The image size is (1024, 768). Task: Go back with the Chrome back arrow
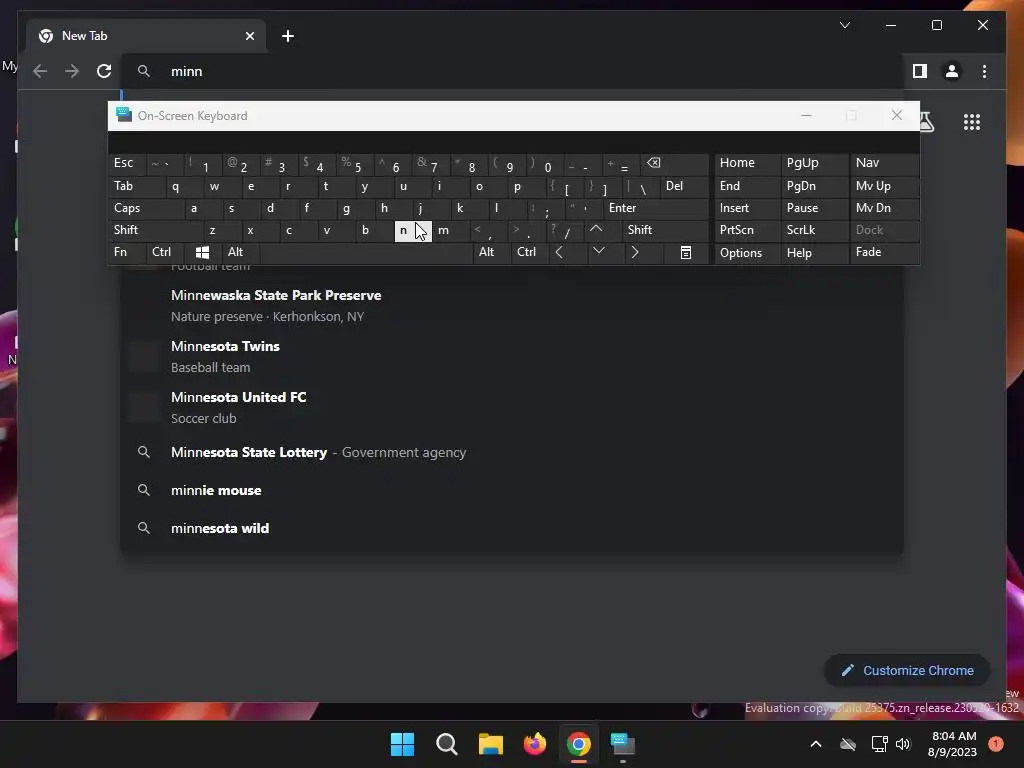(x=40, y=71)
